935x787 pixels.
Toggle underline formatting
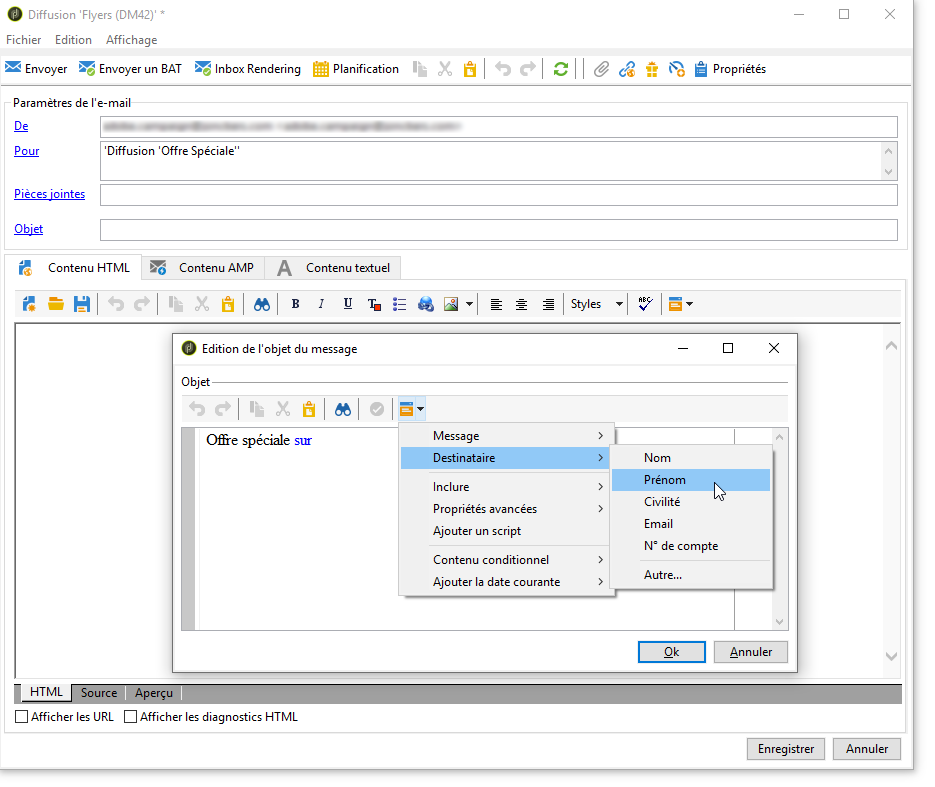click(348, 304)
